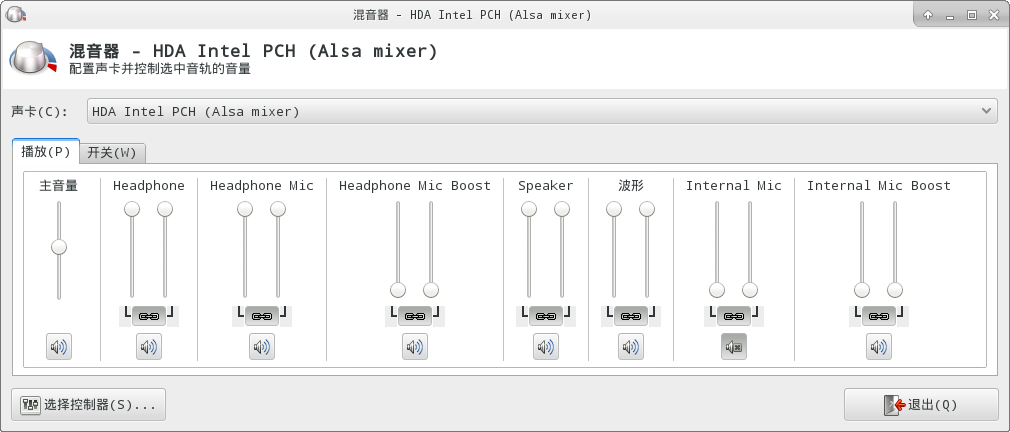
Task: Click the Headphone Mic Boost label
Action: coord(415,186)
